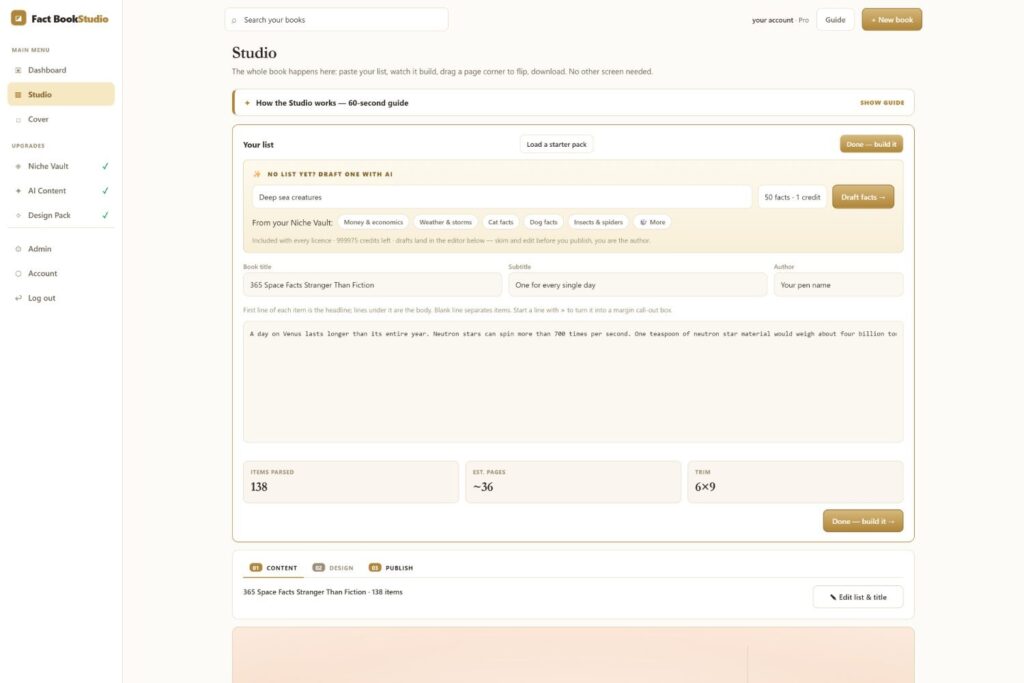Screen dimensions: 1024x683
Task: Click Load a starter pack
Action: point(556,144)
